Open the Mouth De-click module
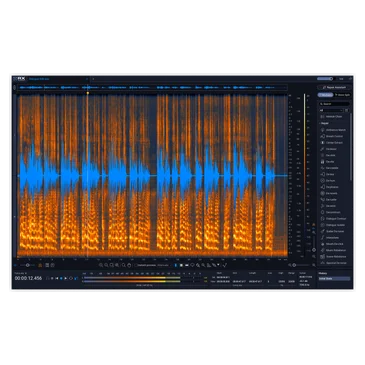Screen dimensions: 365x365 (x=333, y=244)
